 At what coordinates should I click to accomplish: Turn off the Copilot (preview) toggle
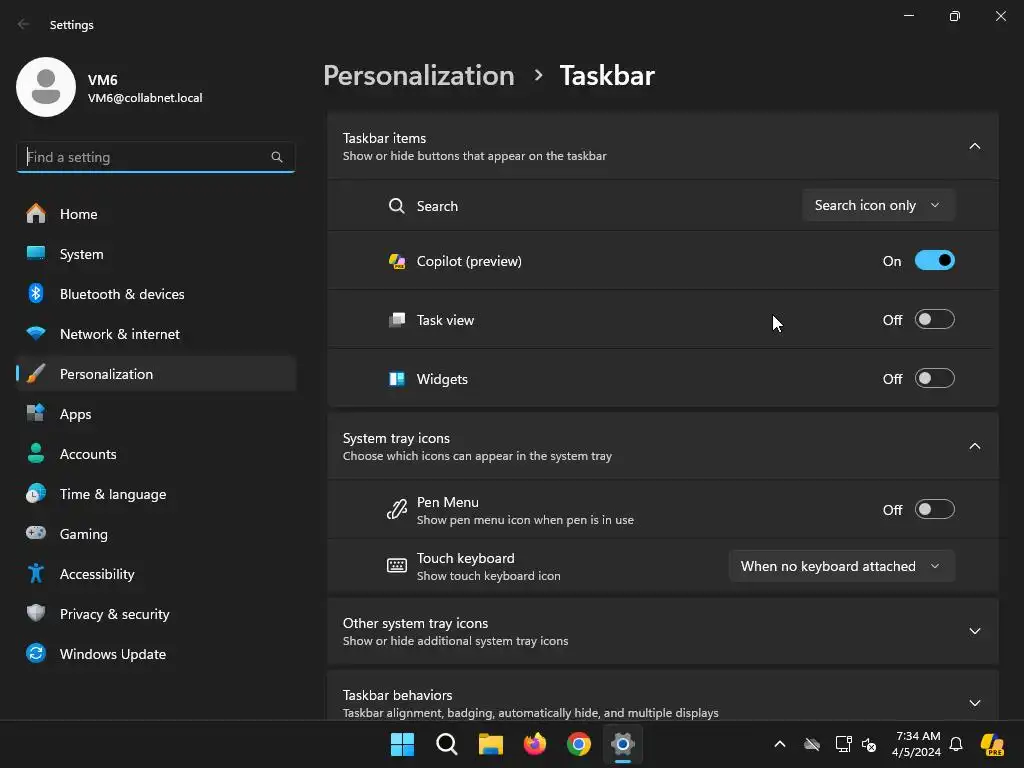tap(935, 261)
